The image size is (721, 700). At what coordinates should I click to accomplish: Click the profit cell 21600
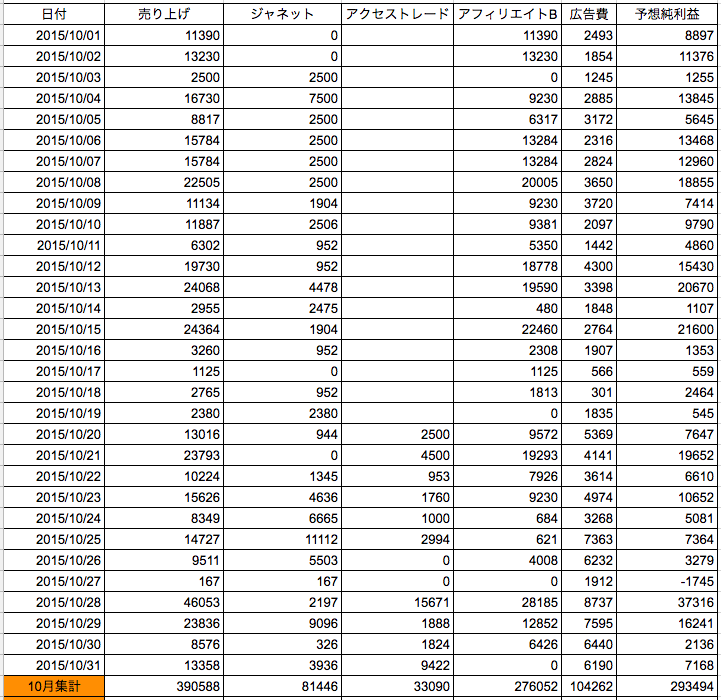pyautogui.click(x=667, y=329)
